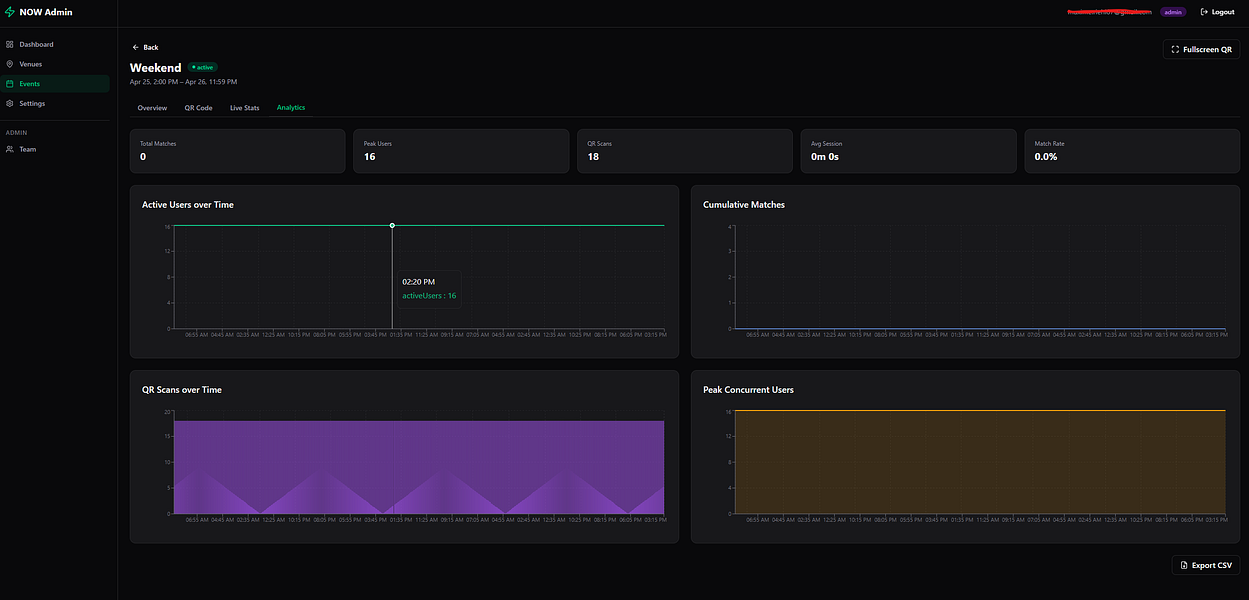Click the NOW Admin lightning logo icon
This screenshot has height=600, width=1249.
point(10,12)
